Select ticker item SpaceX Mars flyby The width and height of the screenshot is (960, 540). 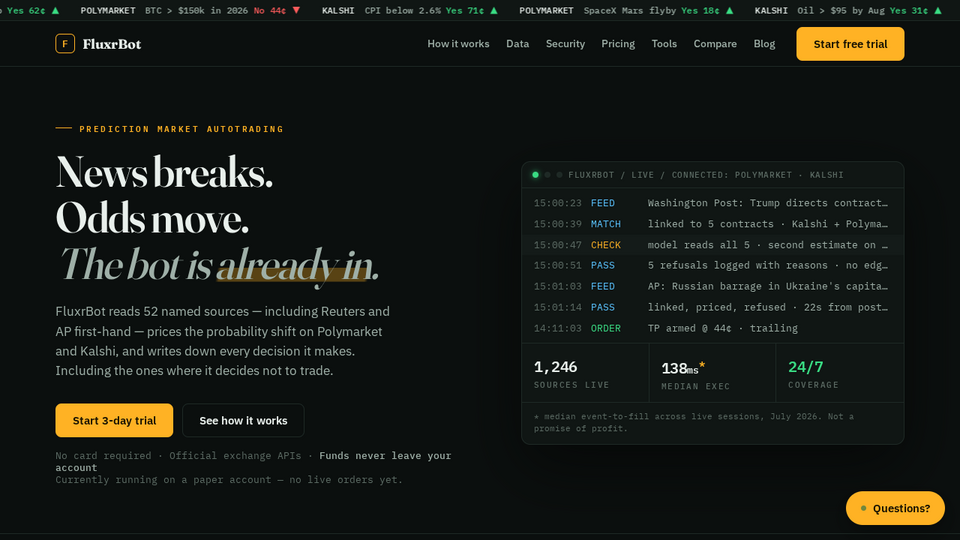(629, 10)
